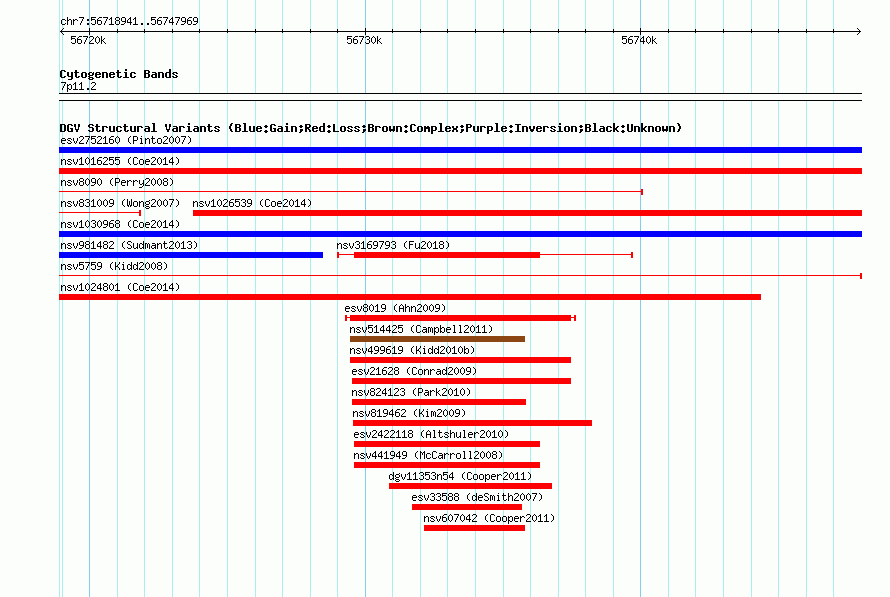Open the nsv1026539 (Coe2014) label

pyautogui.click(x=252, y=203)
